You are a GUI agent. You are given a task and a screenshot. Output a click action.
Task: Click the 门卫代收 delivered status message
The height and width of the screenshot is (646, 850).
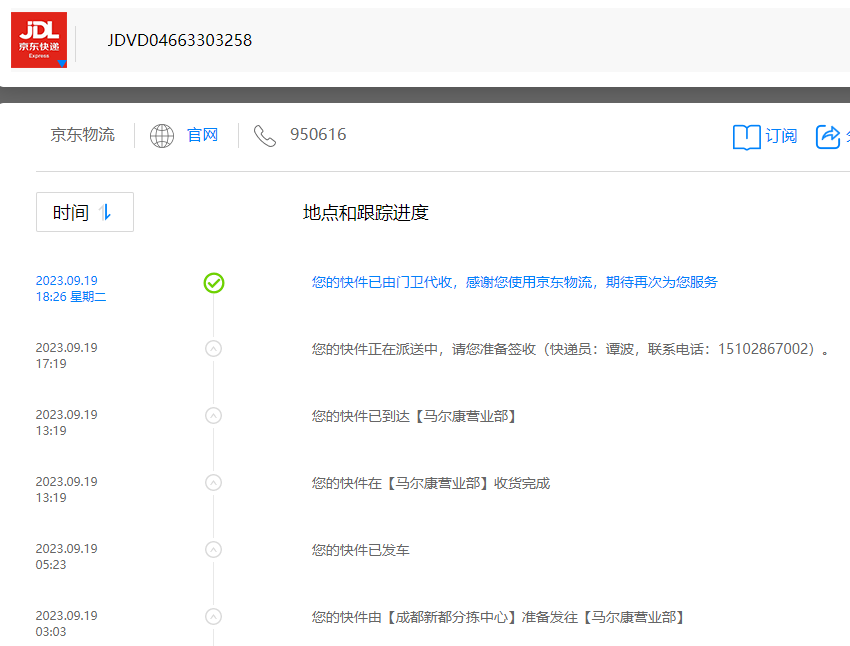click(514, 282)
